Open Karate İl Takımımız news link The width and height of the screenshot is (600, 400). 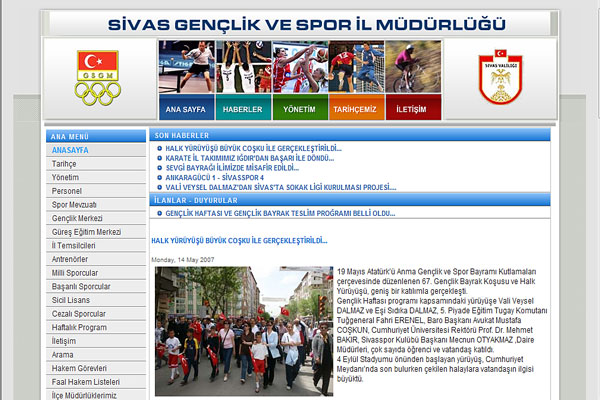(x=249, y=158)
